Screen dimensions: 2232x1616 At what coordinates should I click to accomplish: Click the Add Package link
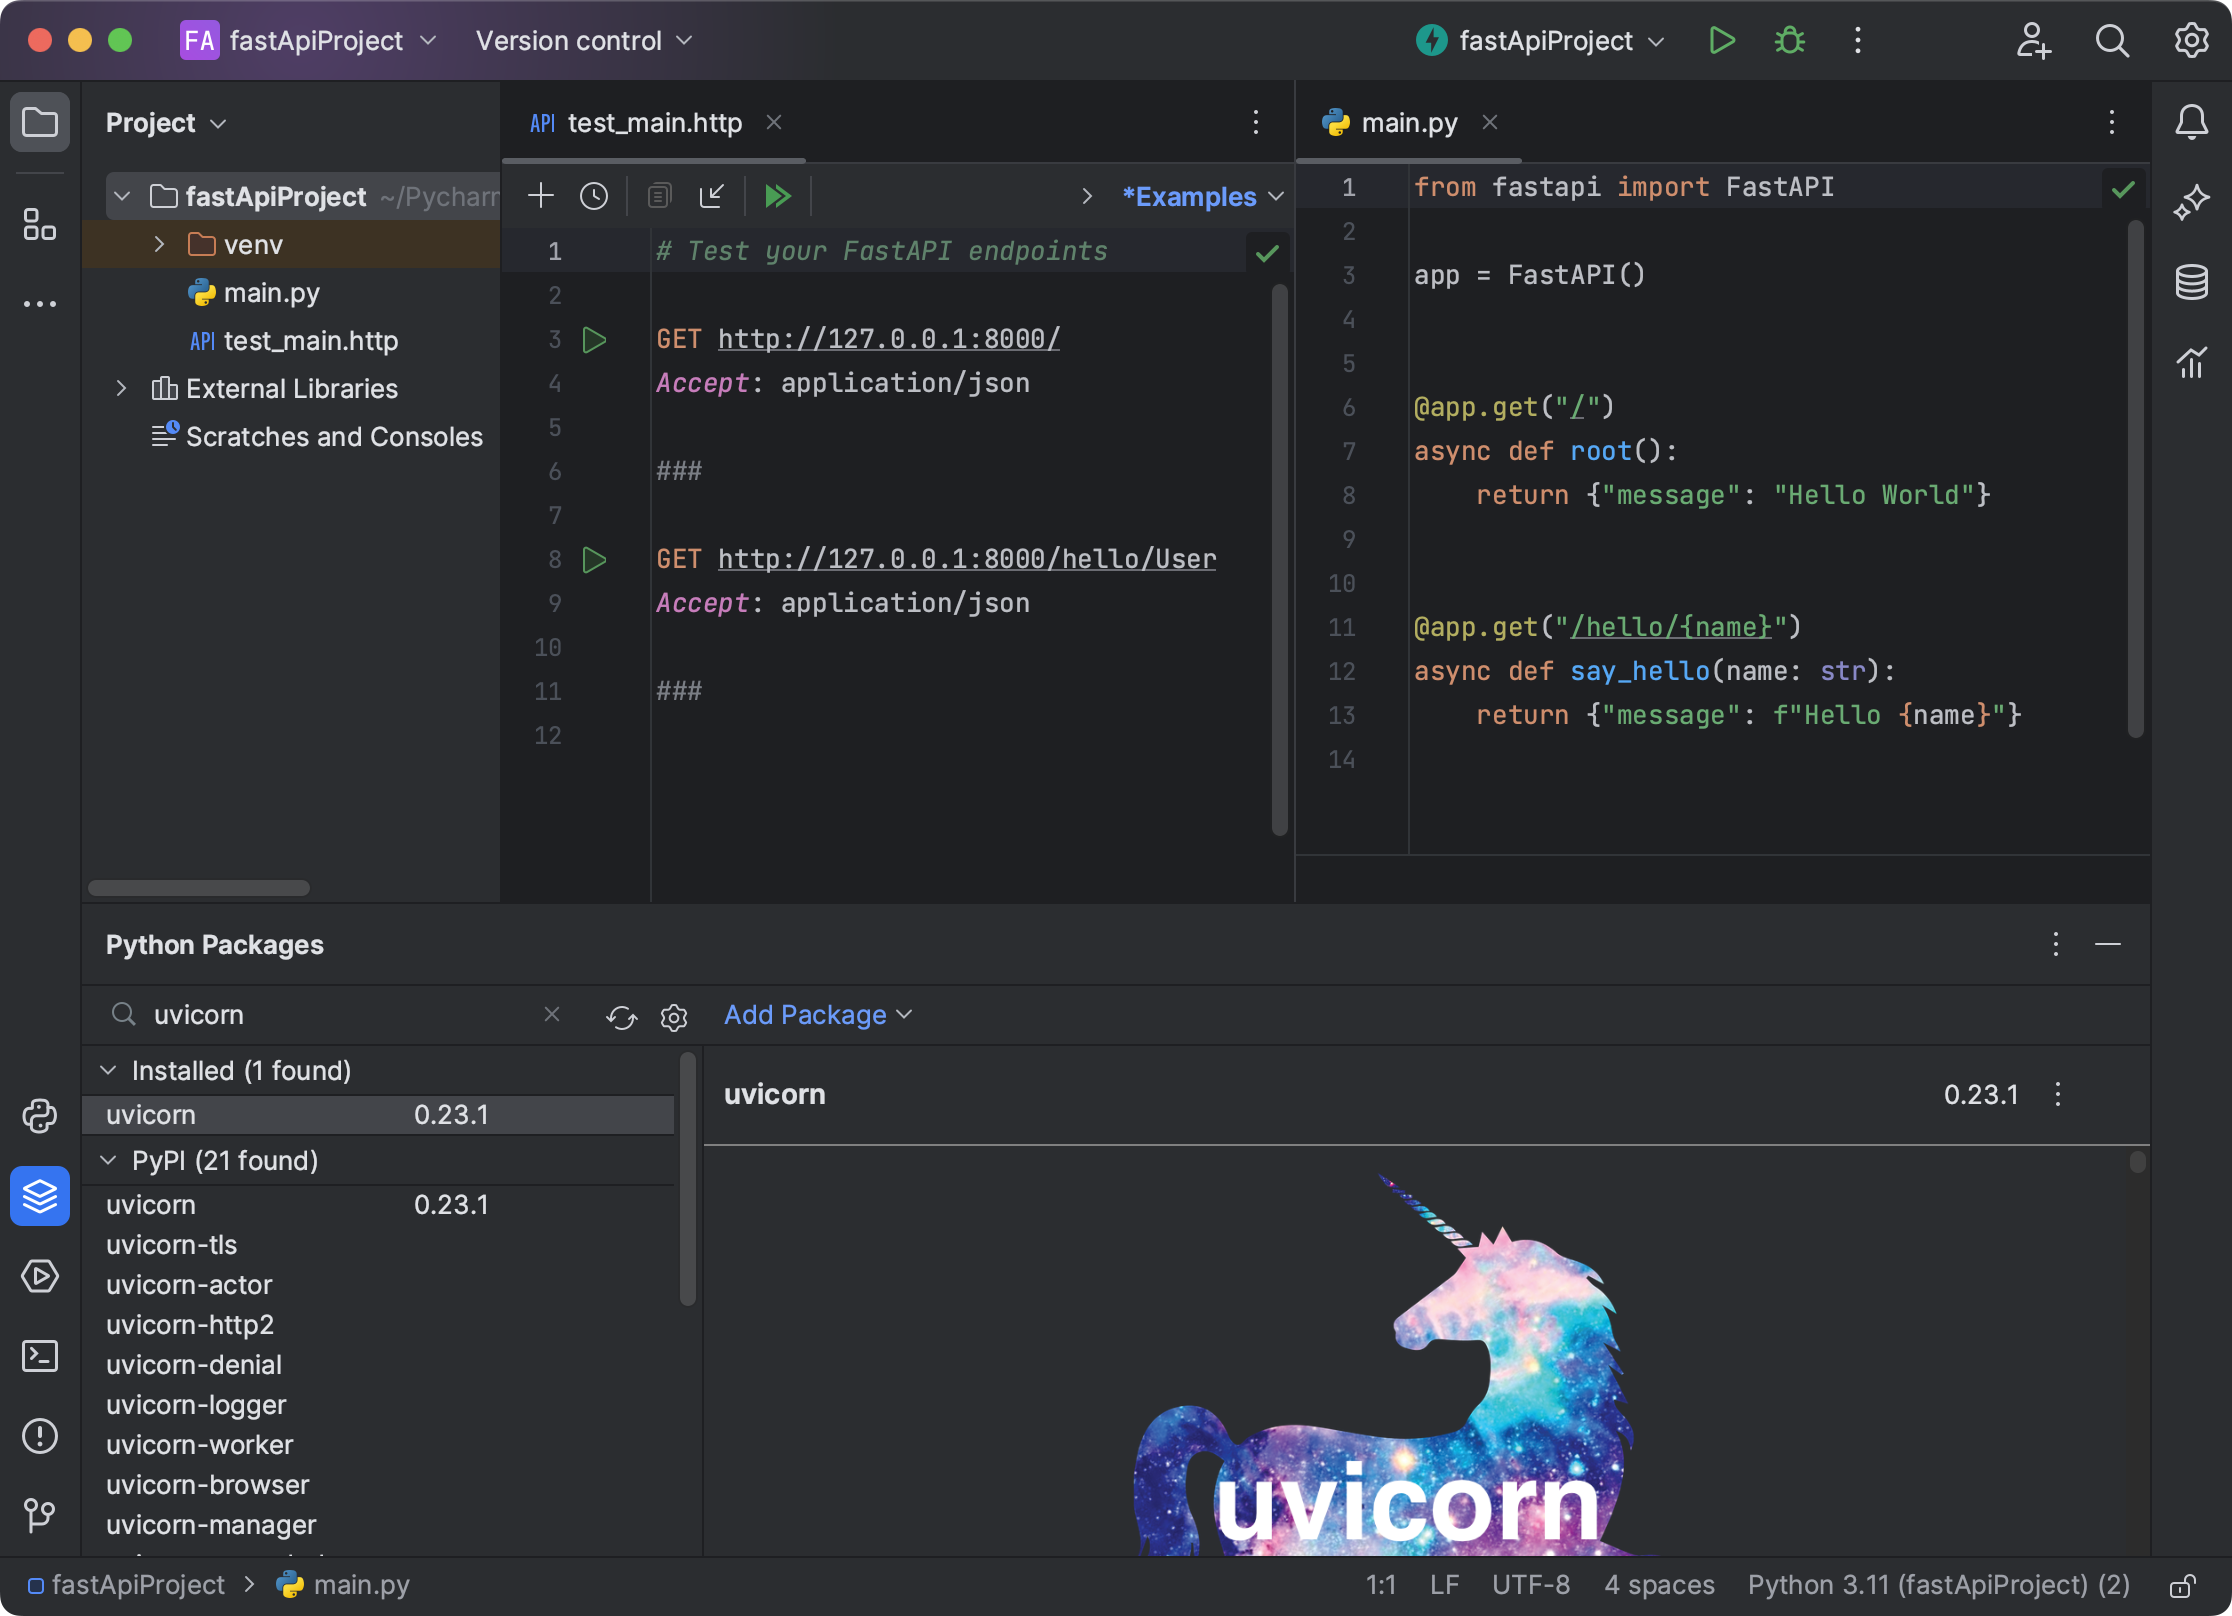[x=805, y=1015]
